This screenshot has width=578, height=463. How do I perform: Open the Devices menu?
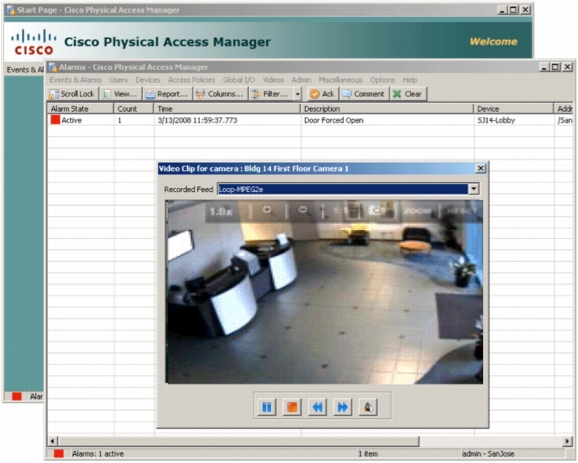pyautogui.click(x=148, y=80)
